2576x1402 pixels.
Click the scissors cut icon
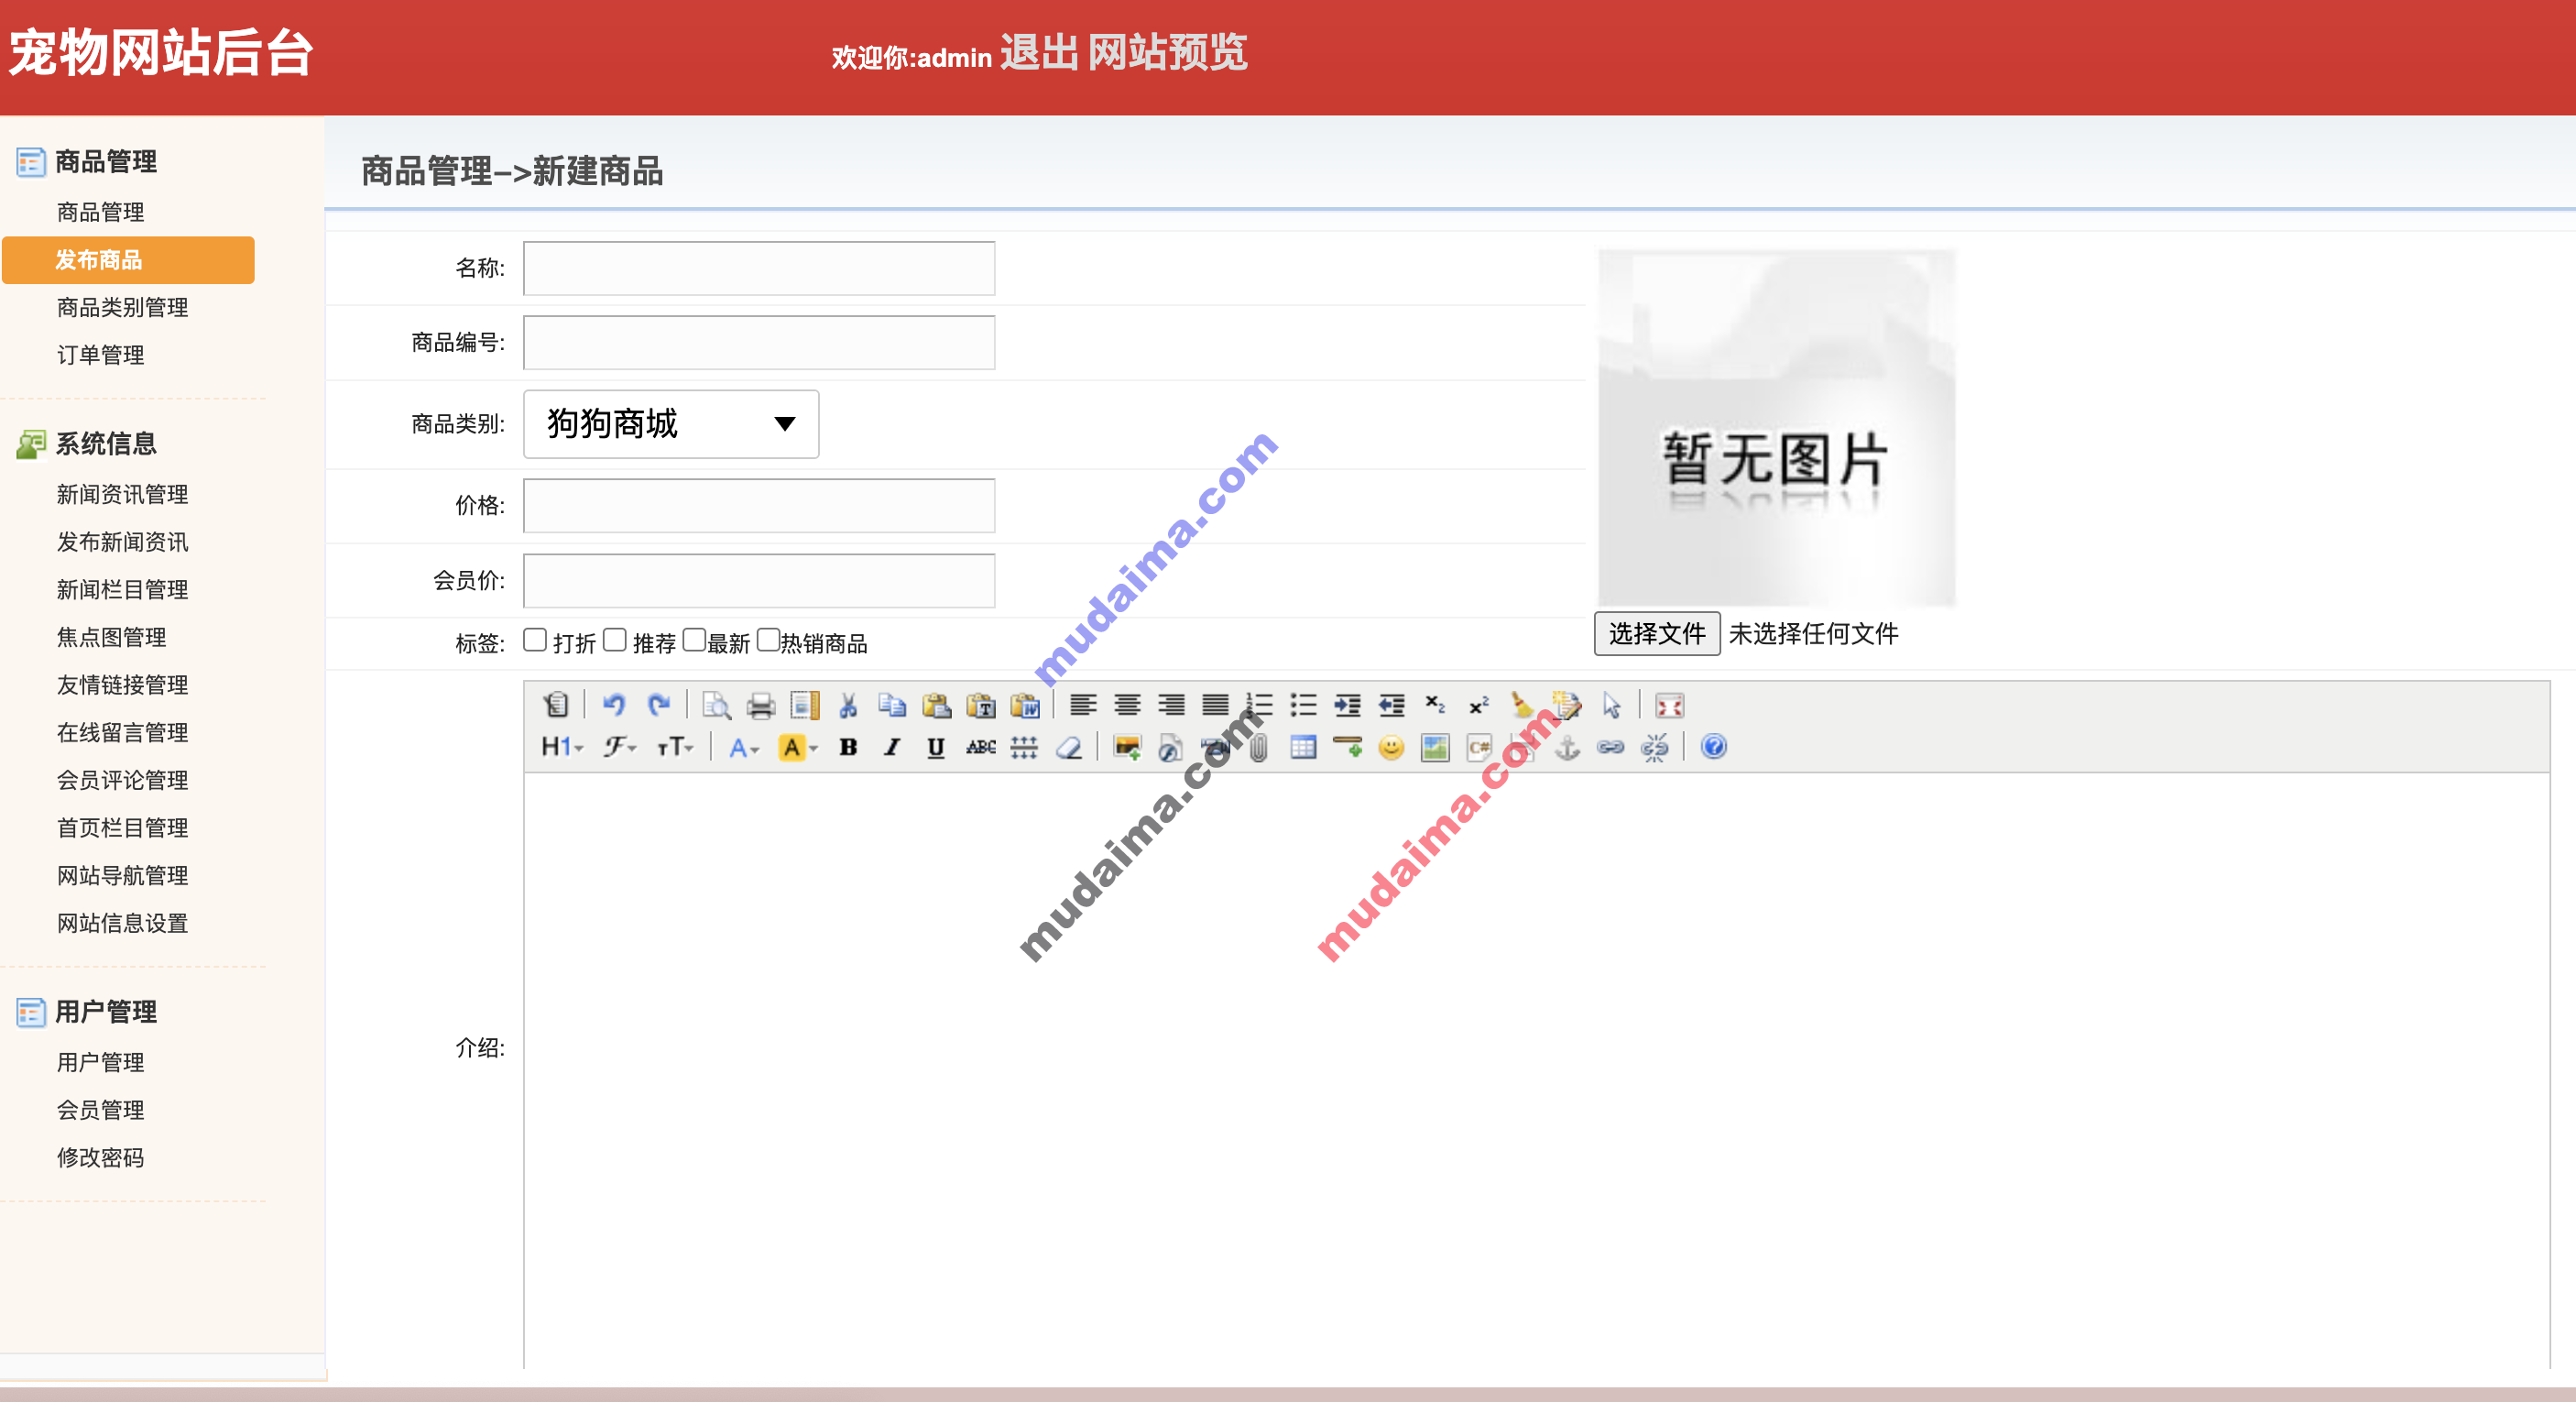(x=848, y=705)
